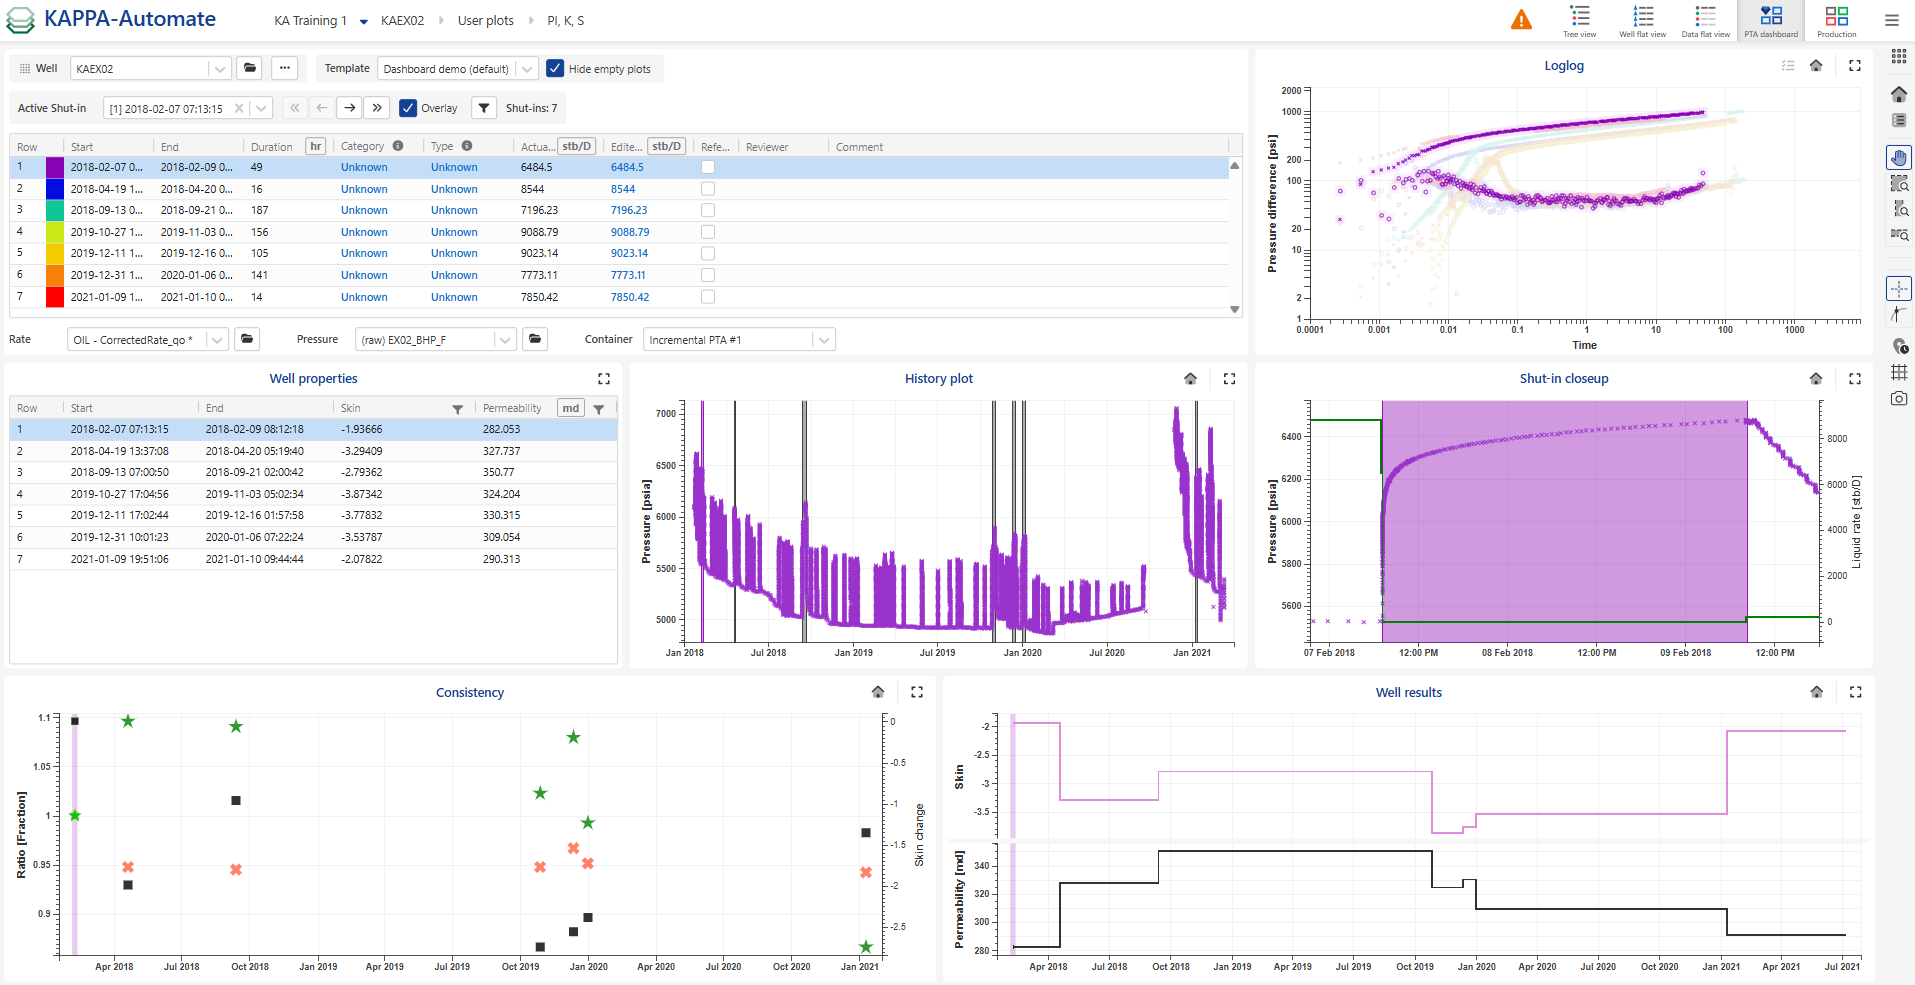Screen dimensions: 1915x985
Task: Disable the Overlay checkbox
Action: point(408,107)
